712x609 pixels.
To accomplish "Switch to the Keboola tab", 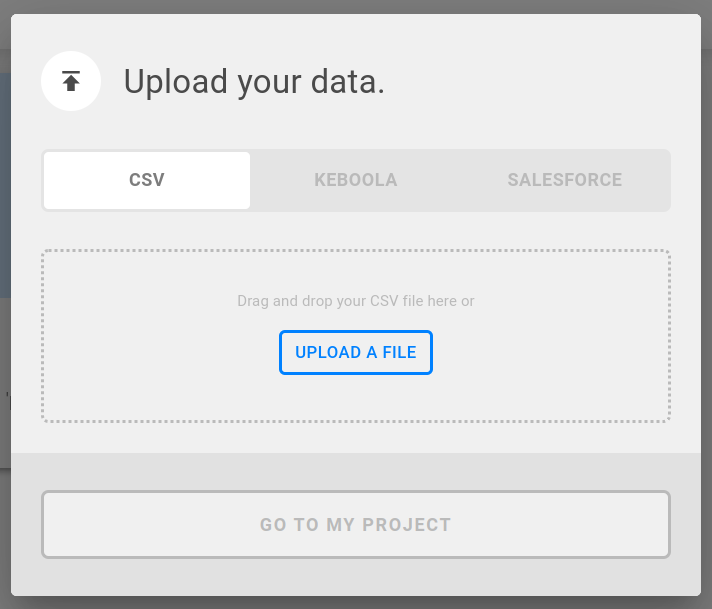I will [356, 181].
